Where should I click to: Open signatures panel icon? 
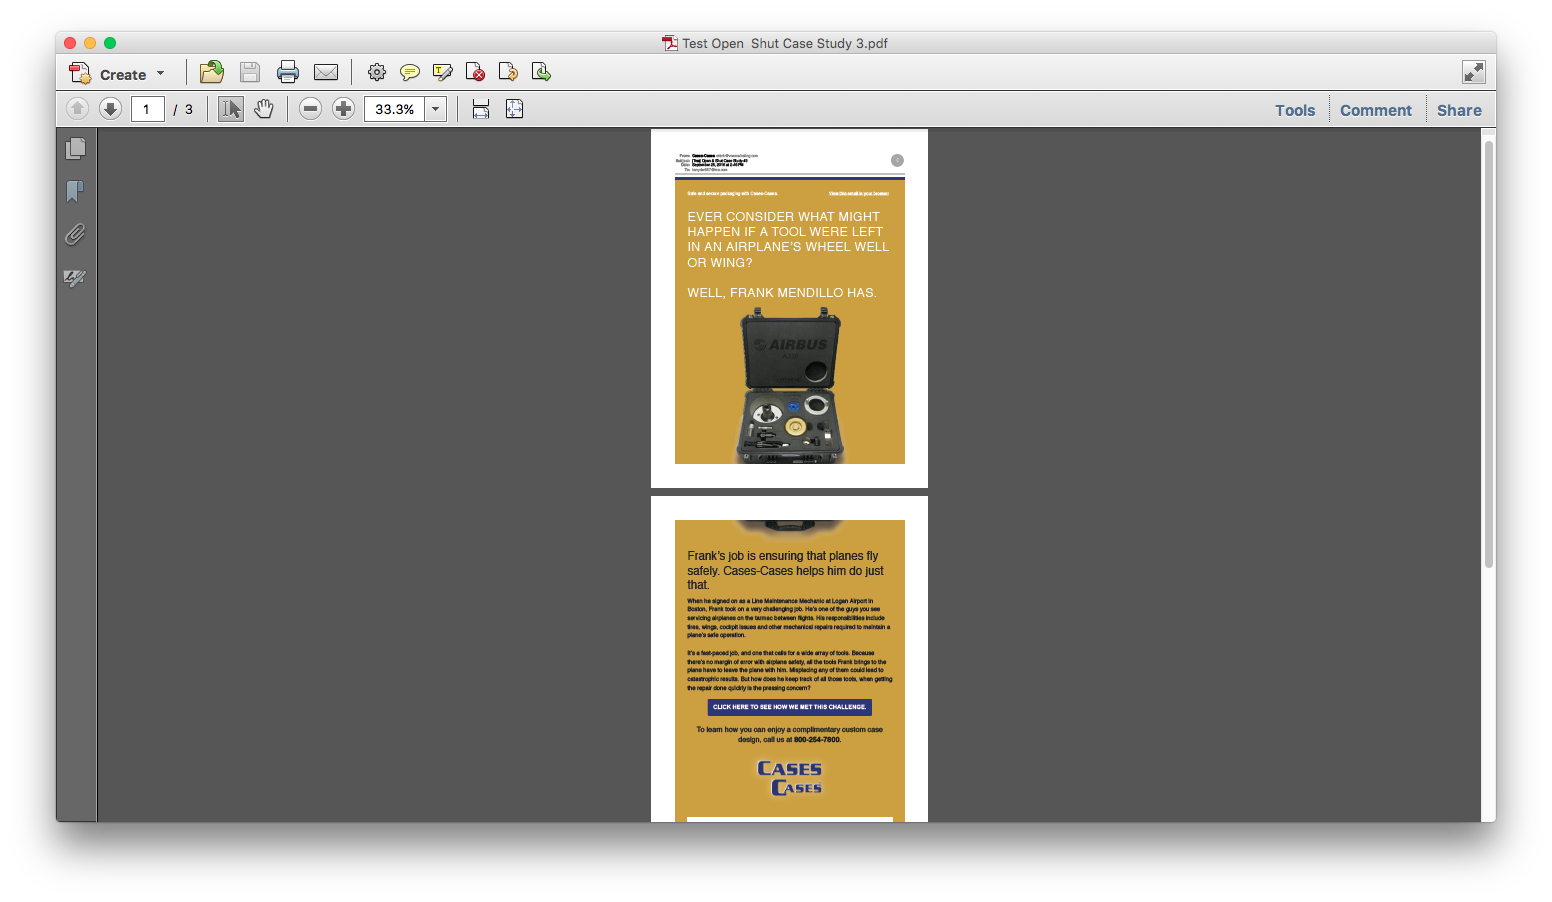[75, 278]
